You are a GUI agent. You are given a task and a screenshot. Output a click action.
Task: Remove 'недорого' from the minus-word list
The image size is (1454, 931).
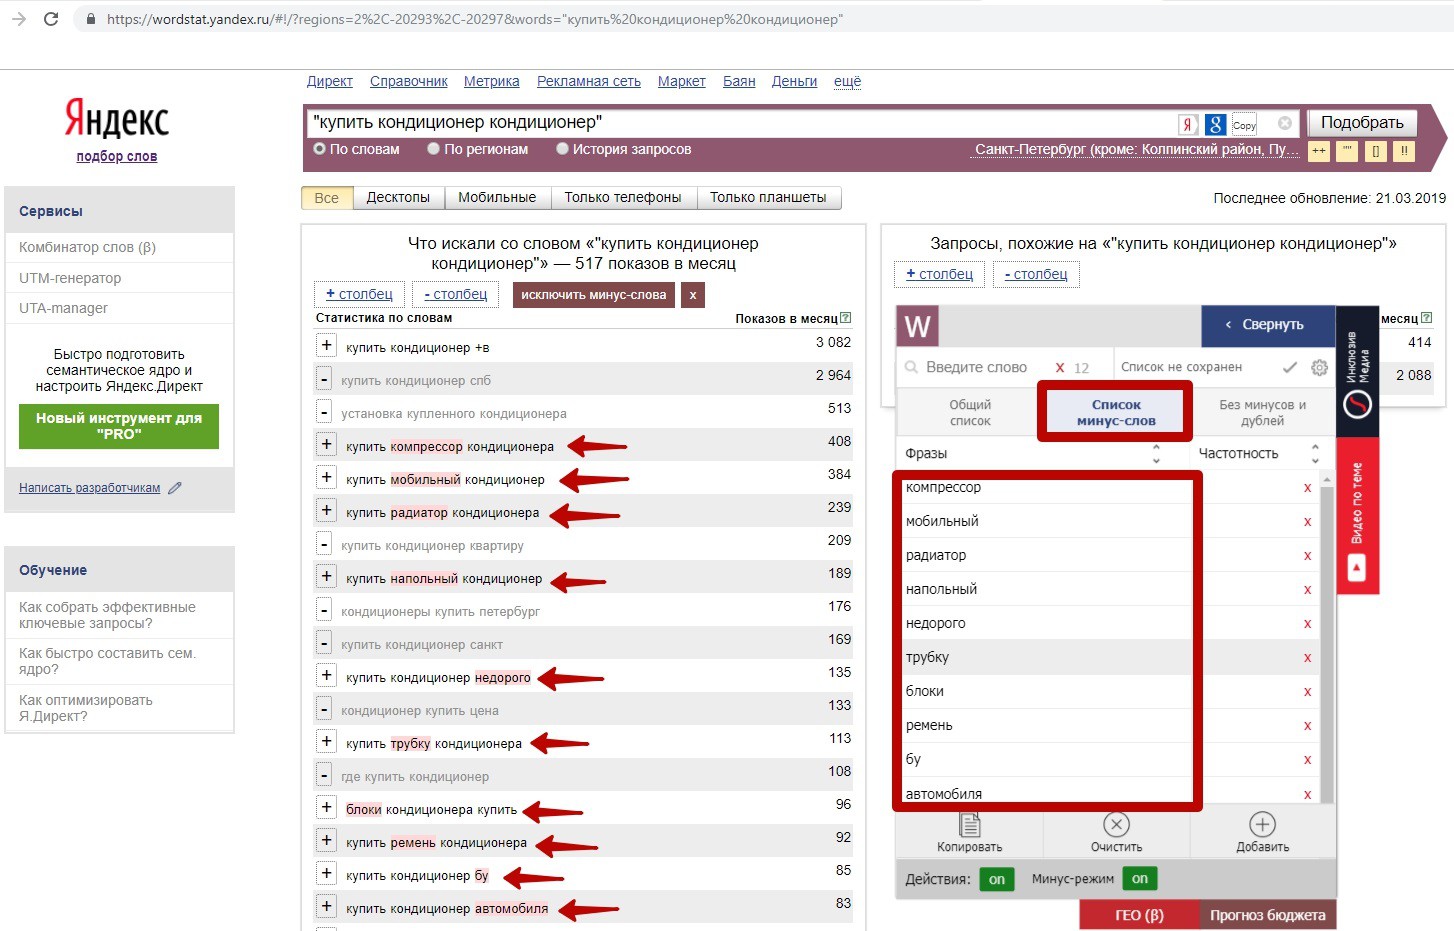point(1307,624)
